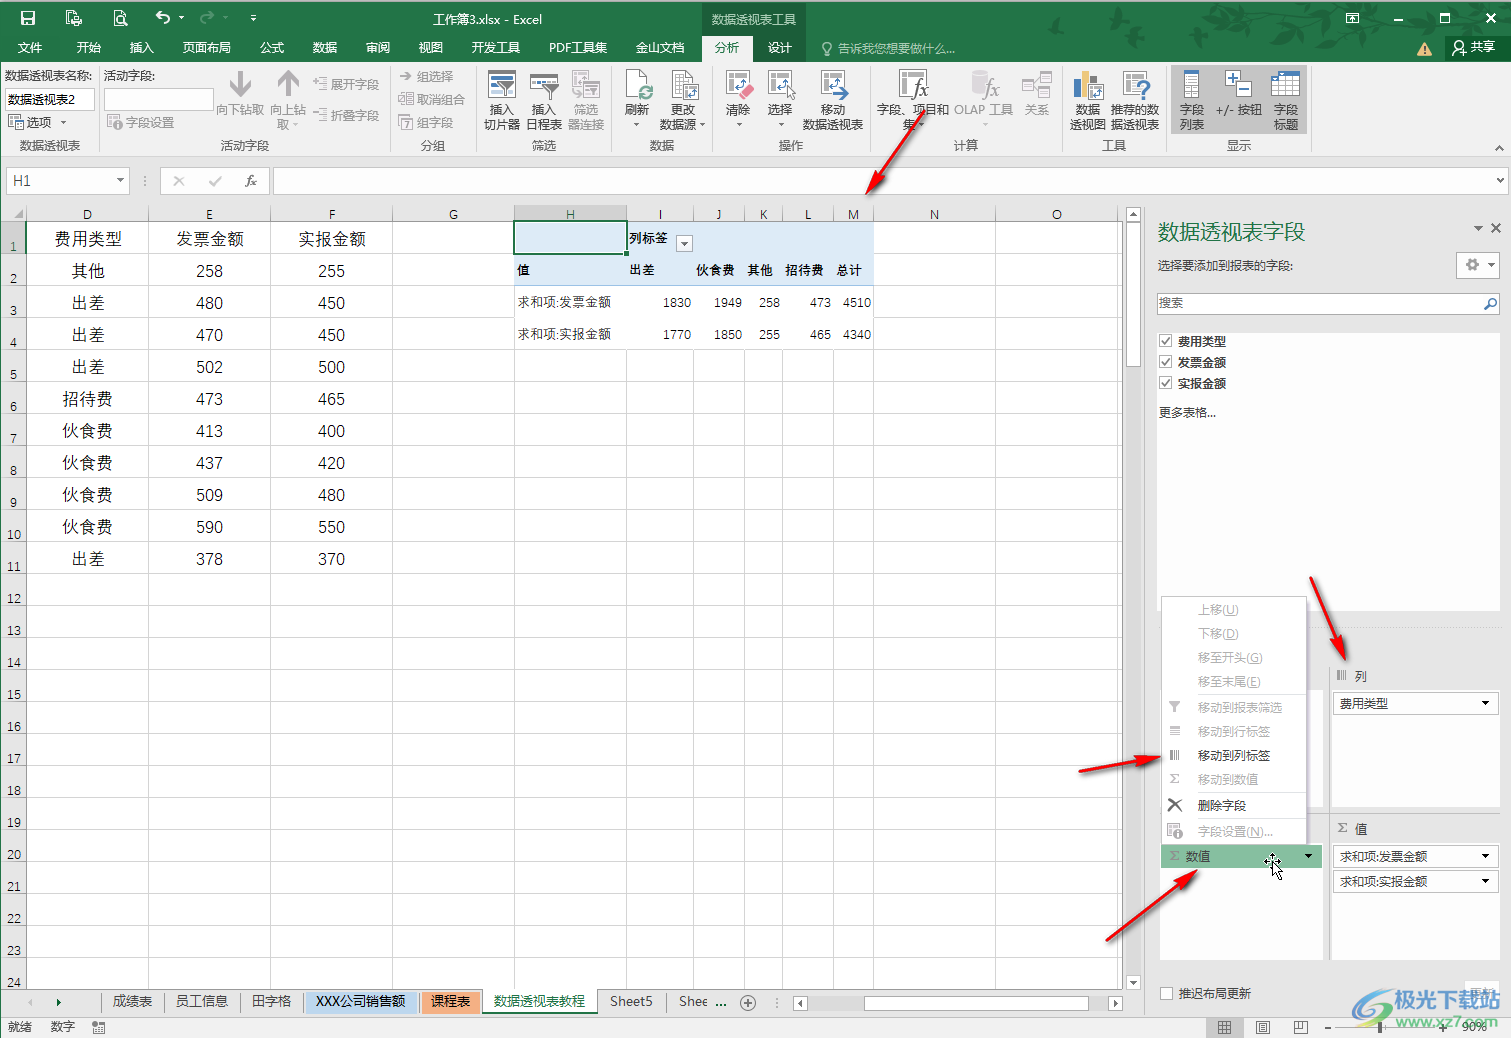Click 折叠字段 collapse field button

click(x=346, y=115)
